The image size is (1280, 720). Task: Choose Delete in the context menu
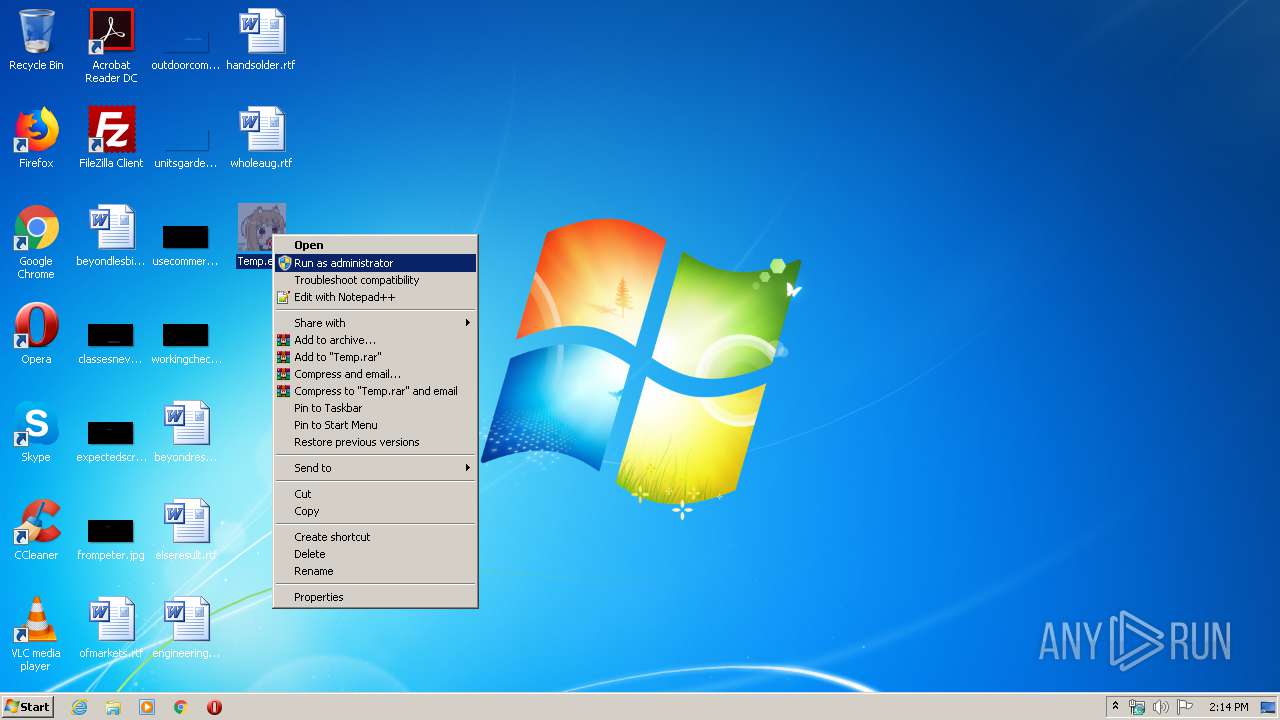pyautogui.click(x=375, y=554)
